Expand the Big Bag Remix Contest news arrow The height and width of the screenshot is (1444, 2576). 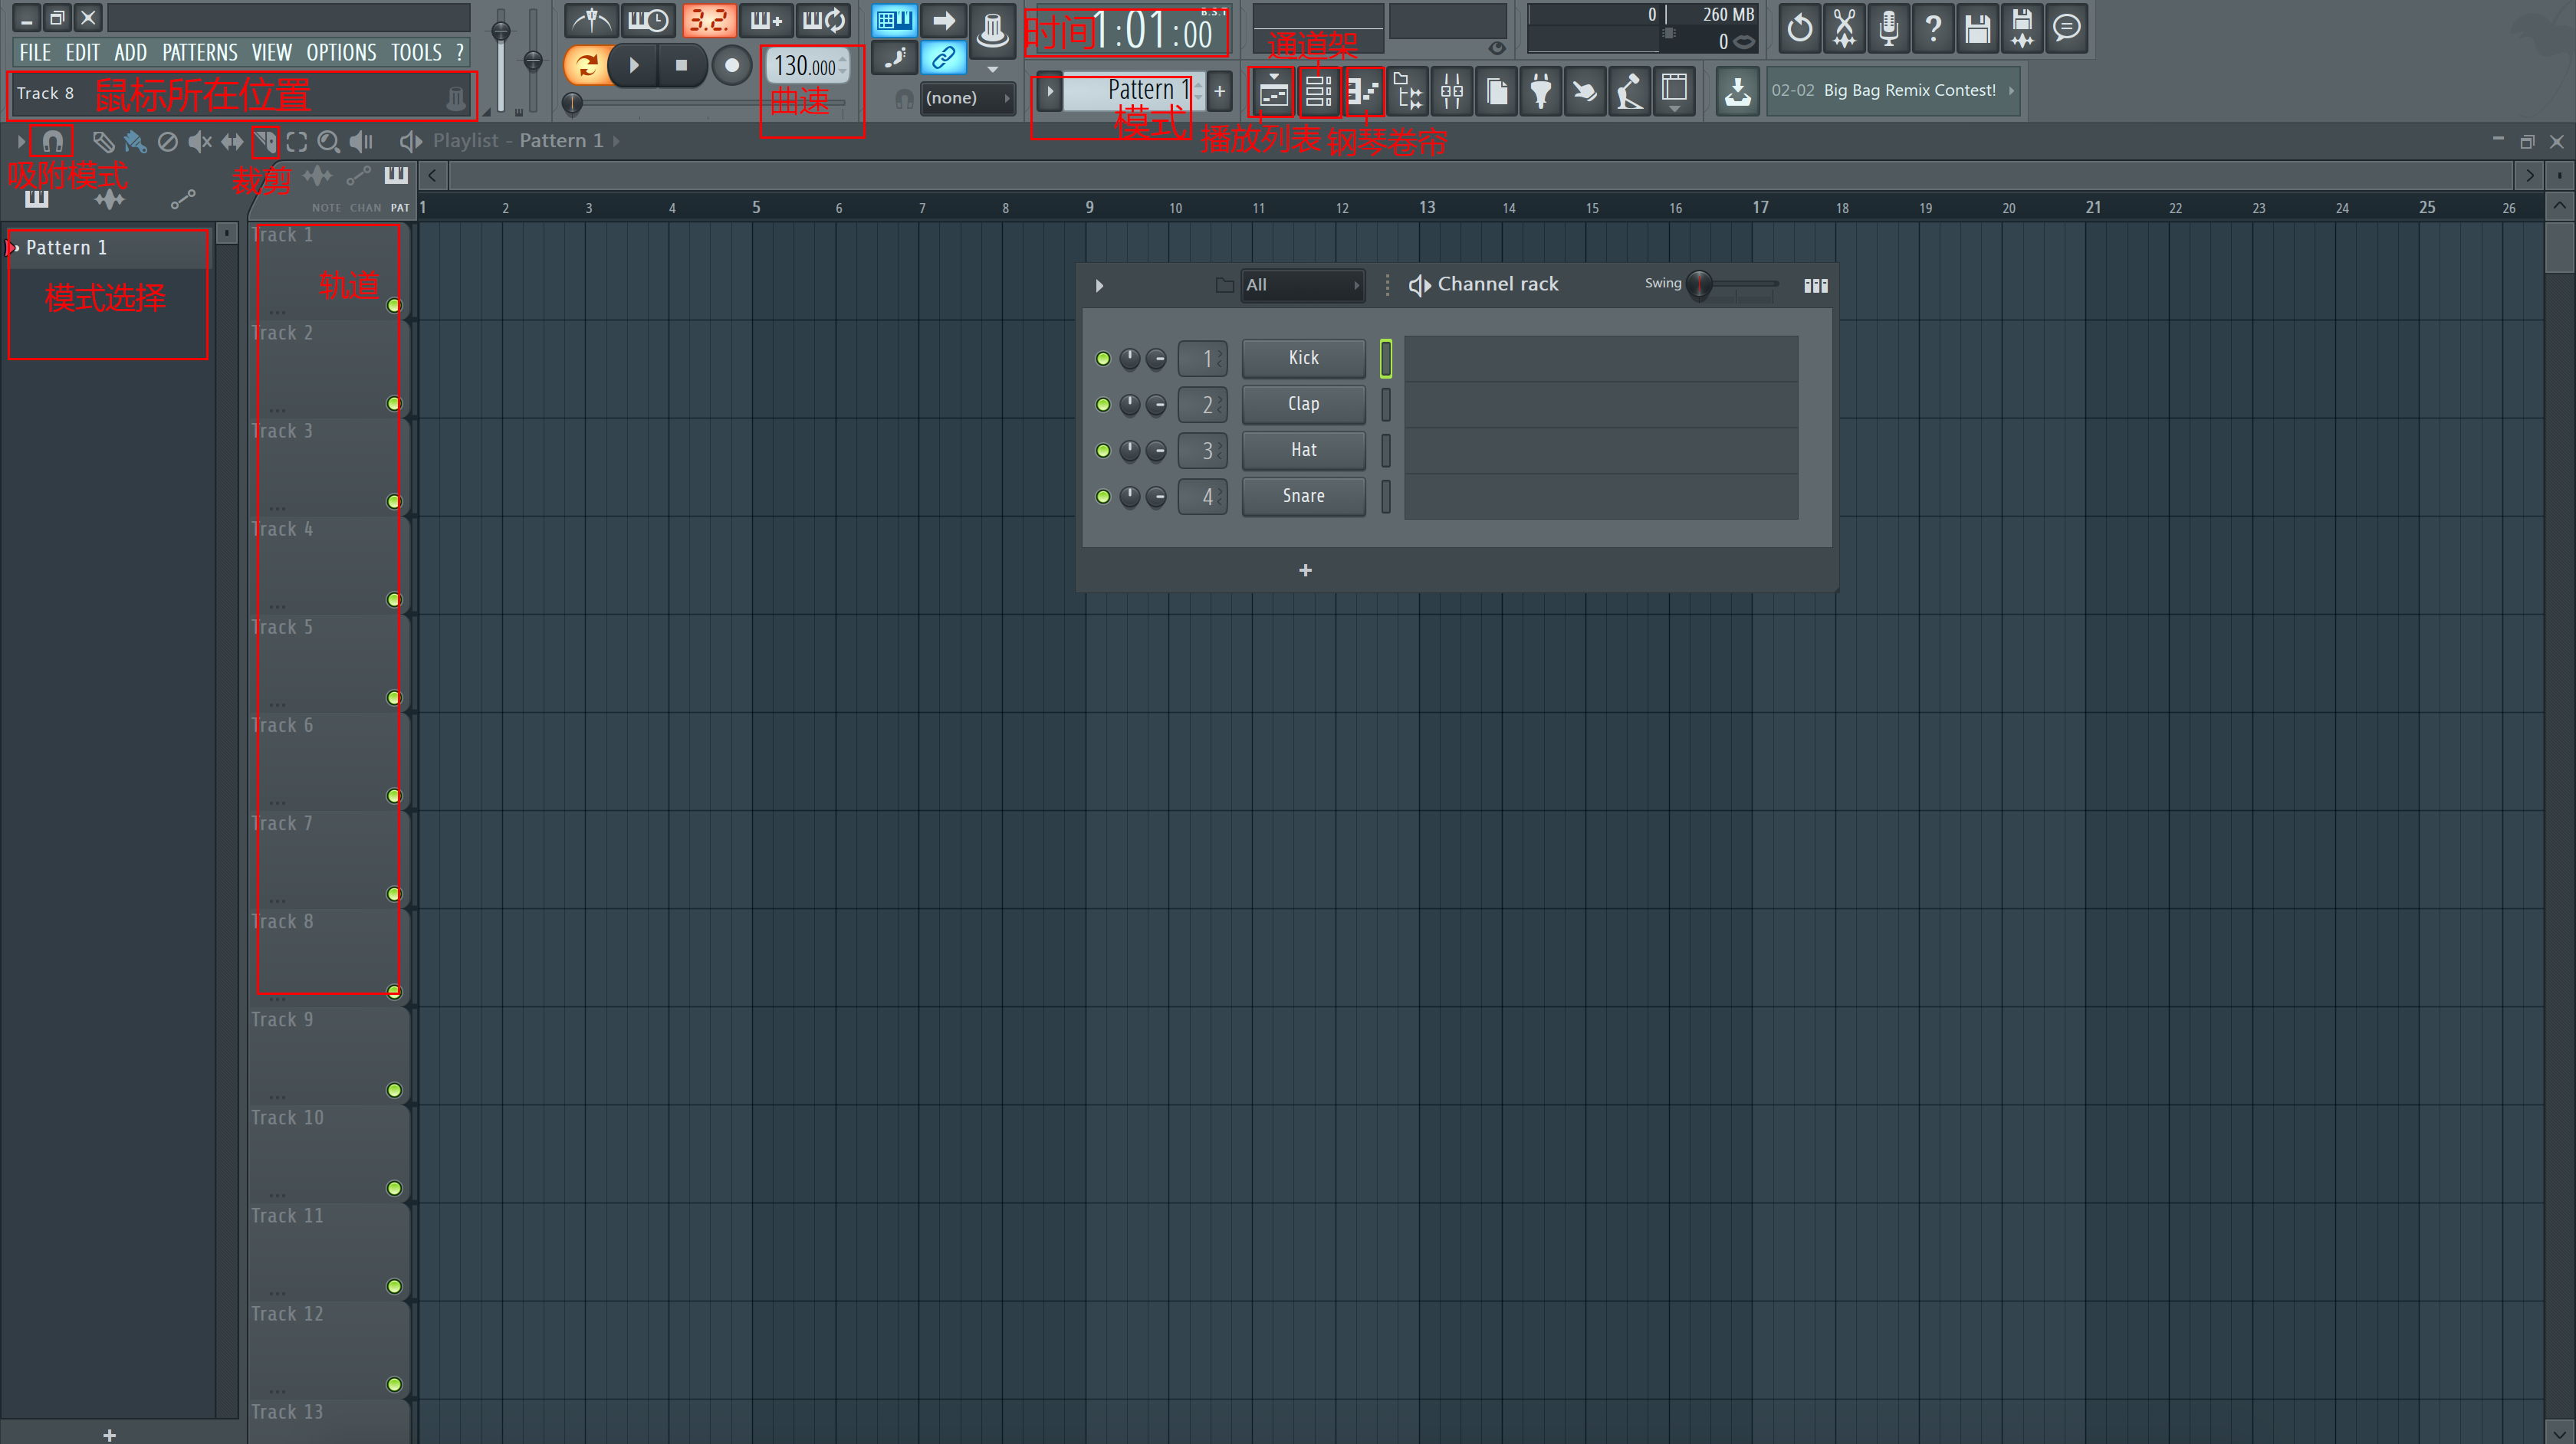click(x=2011, y=90)
